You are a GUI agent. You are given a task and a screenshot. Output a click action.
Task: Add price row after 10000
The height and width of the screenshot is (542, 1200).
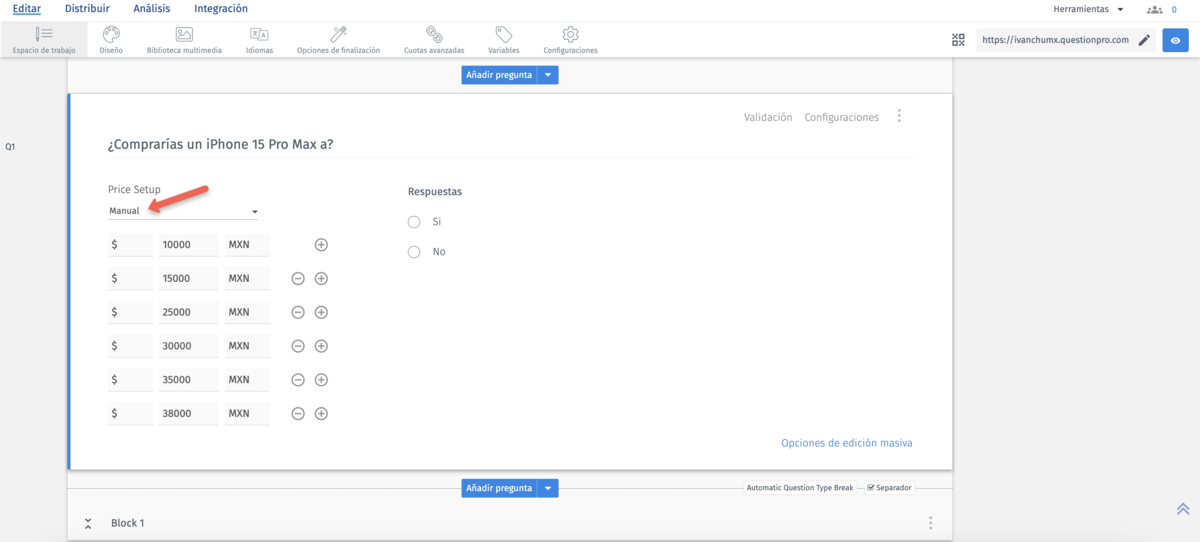(x=321, y=245)
